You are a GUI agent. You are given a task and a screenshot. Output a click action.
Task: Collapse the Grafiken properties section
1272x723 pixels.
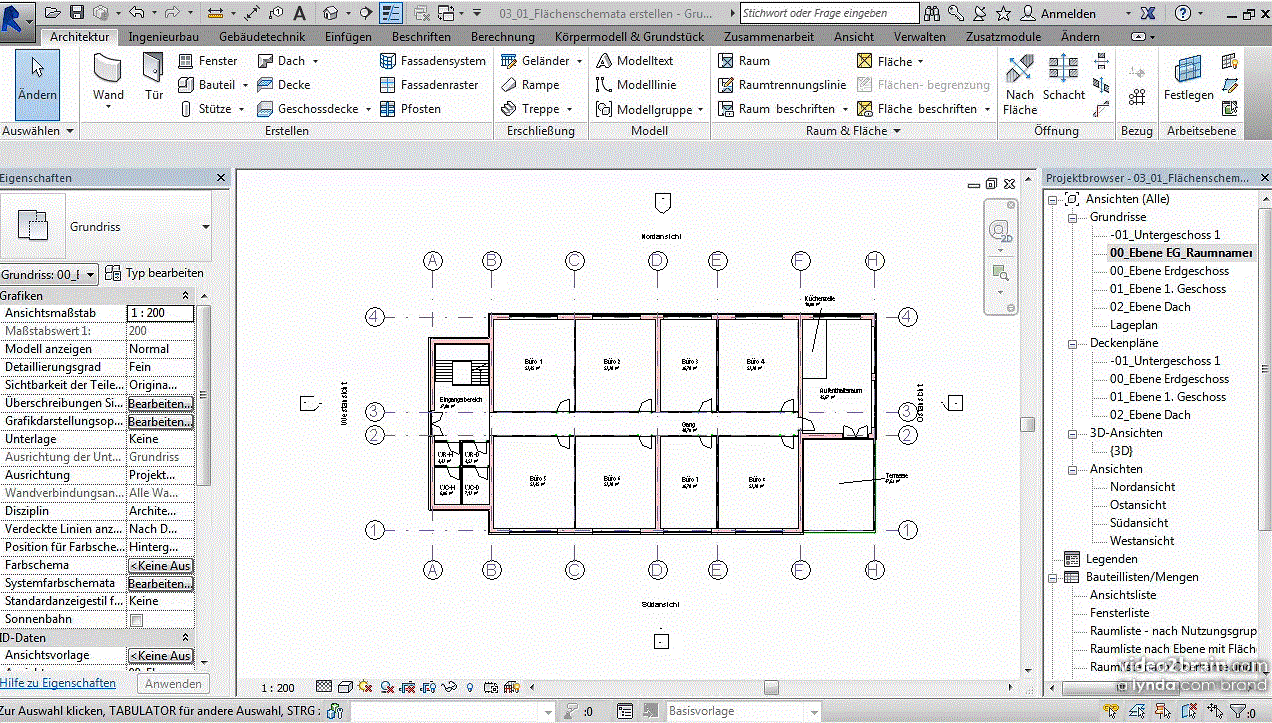(x=185, y=296)
